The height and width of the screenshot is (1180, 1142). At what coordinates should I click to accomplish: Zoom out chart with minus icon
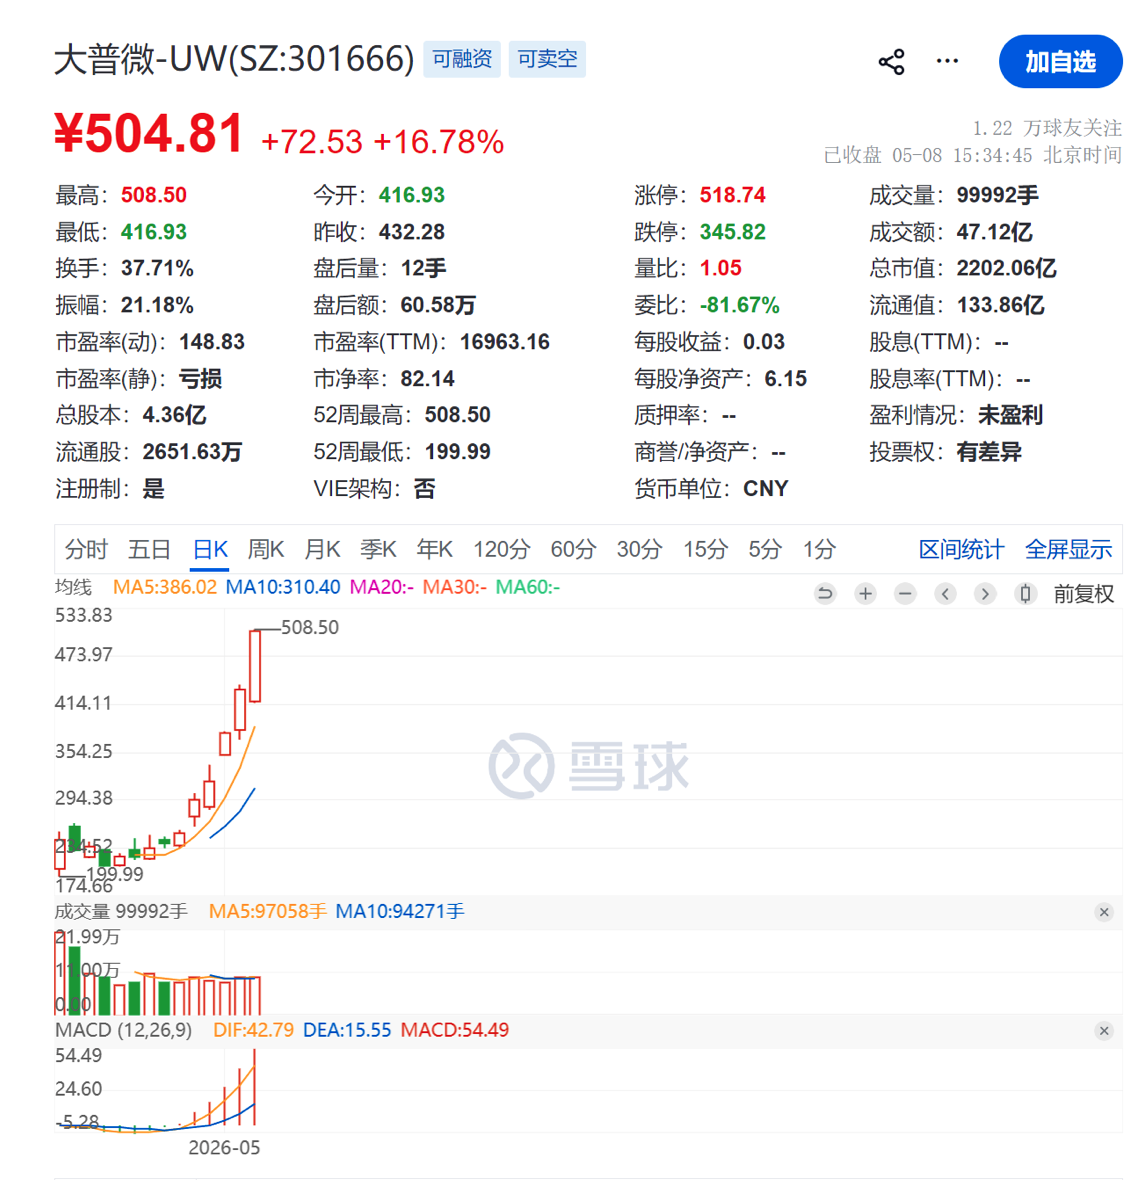coord(905,594)
